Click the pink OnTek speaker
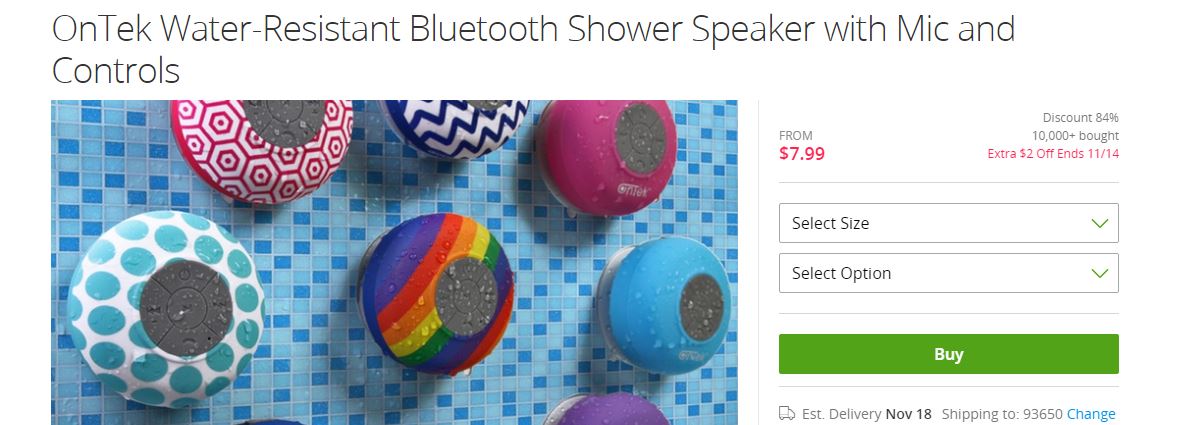 pos(606,156)
